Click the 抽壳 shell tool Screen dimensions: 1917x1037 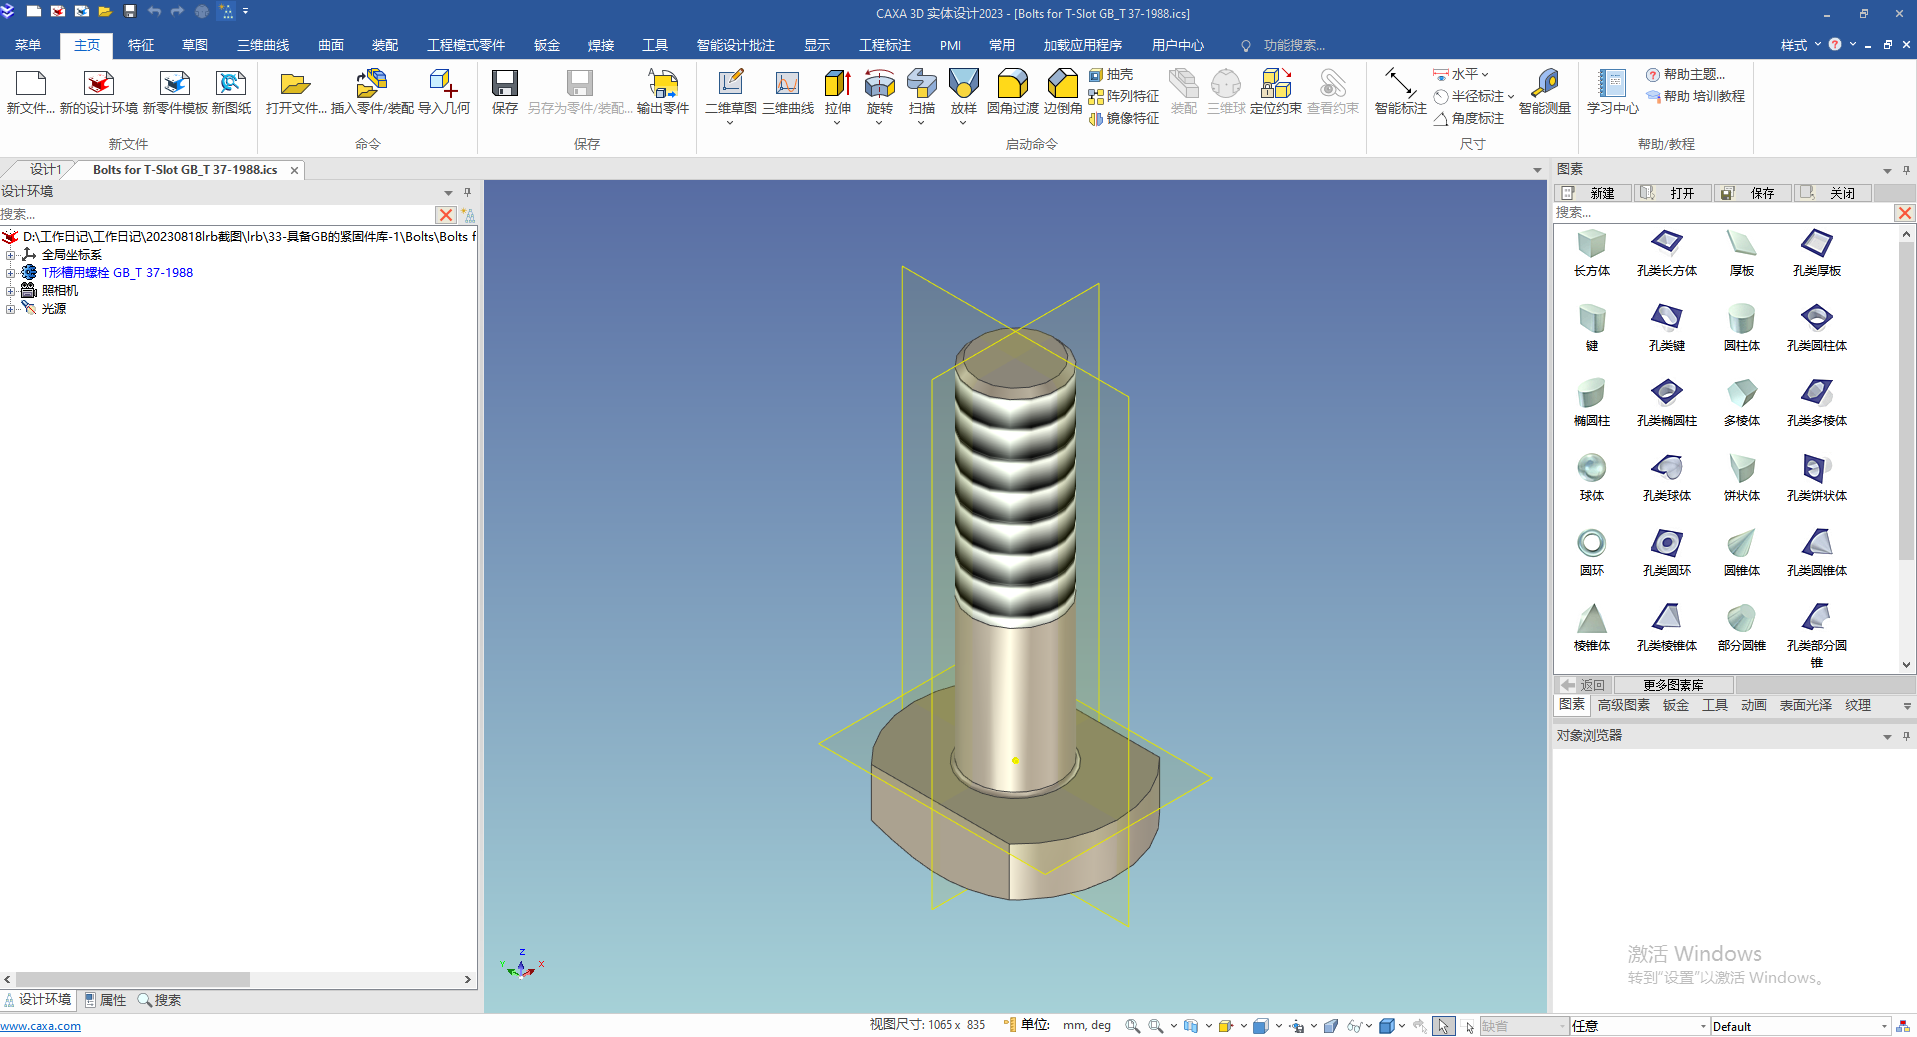coord(1111,75)
